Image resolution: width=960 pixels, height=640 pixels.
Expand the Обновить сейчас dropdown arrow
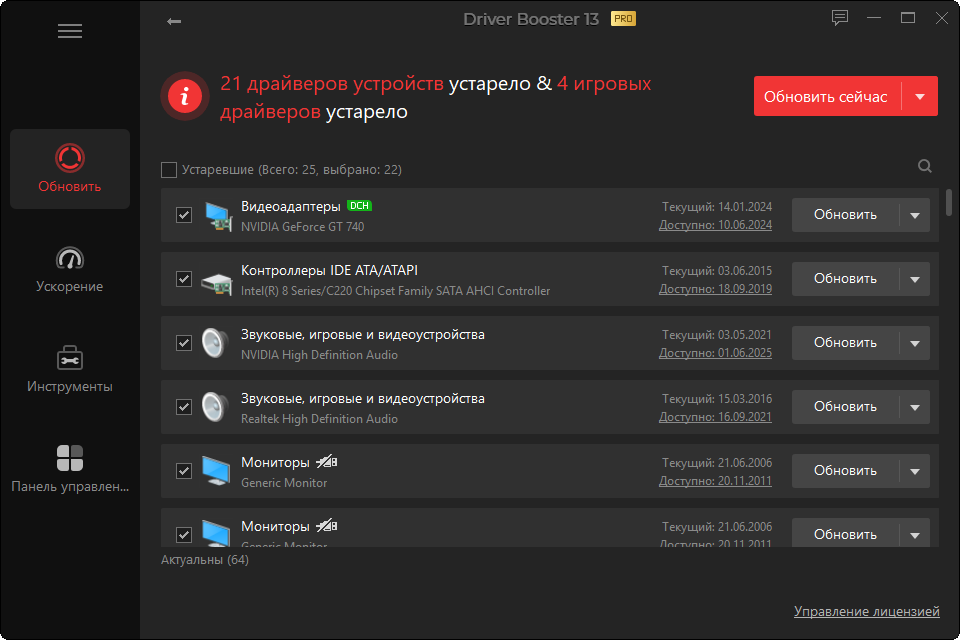920,96
